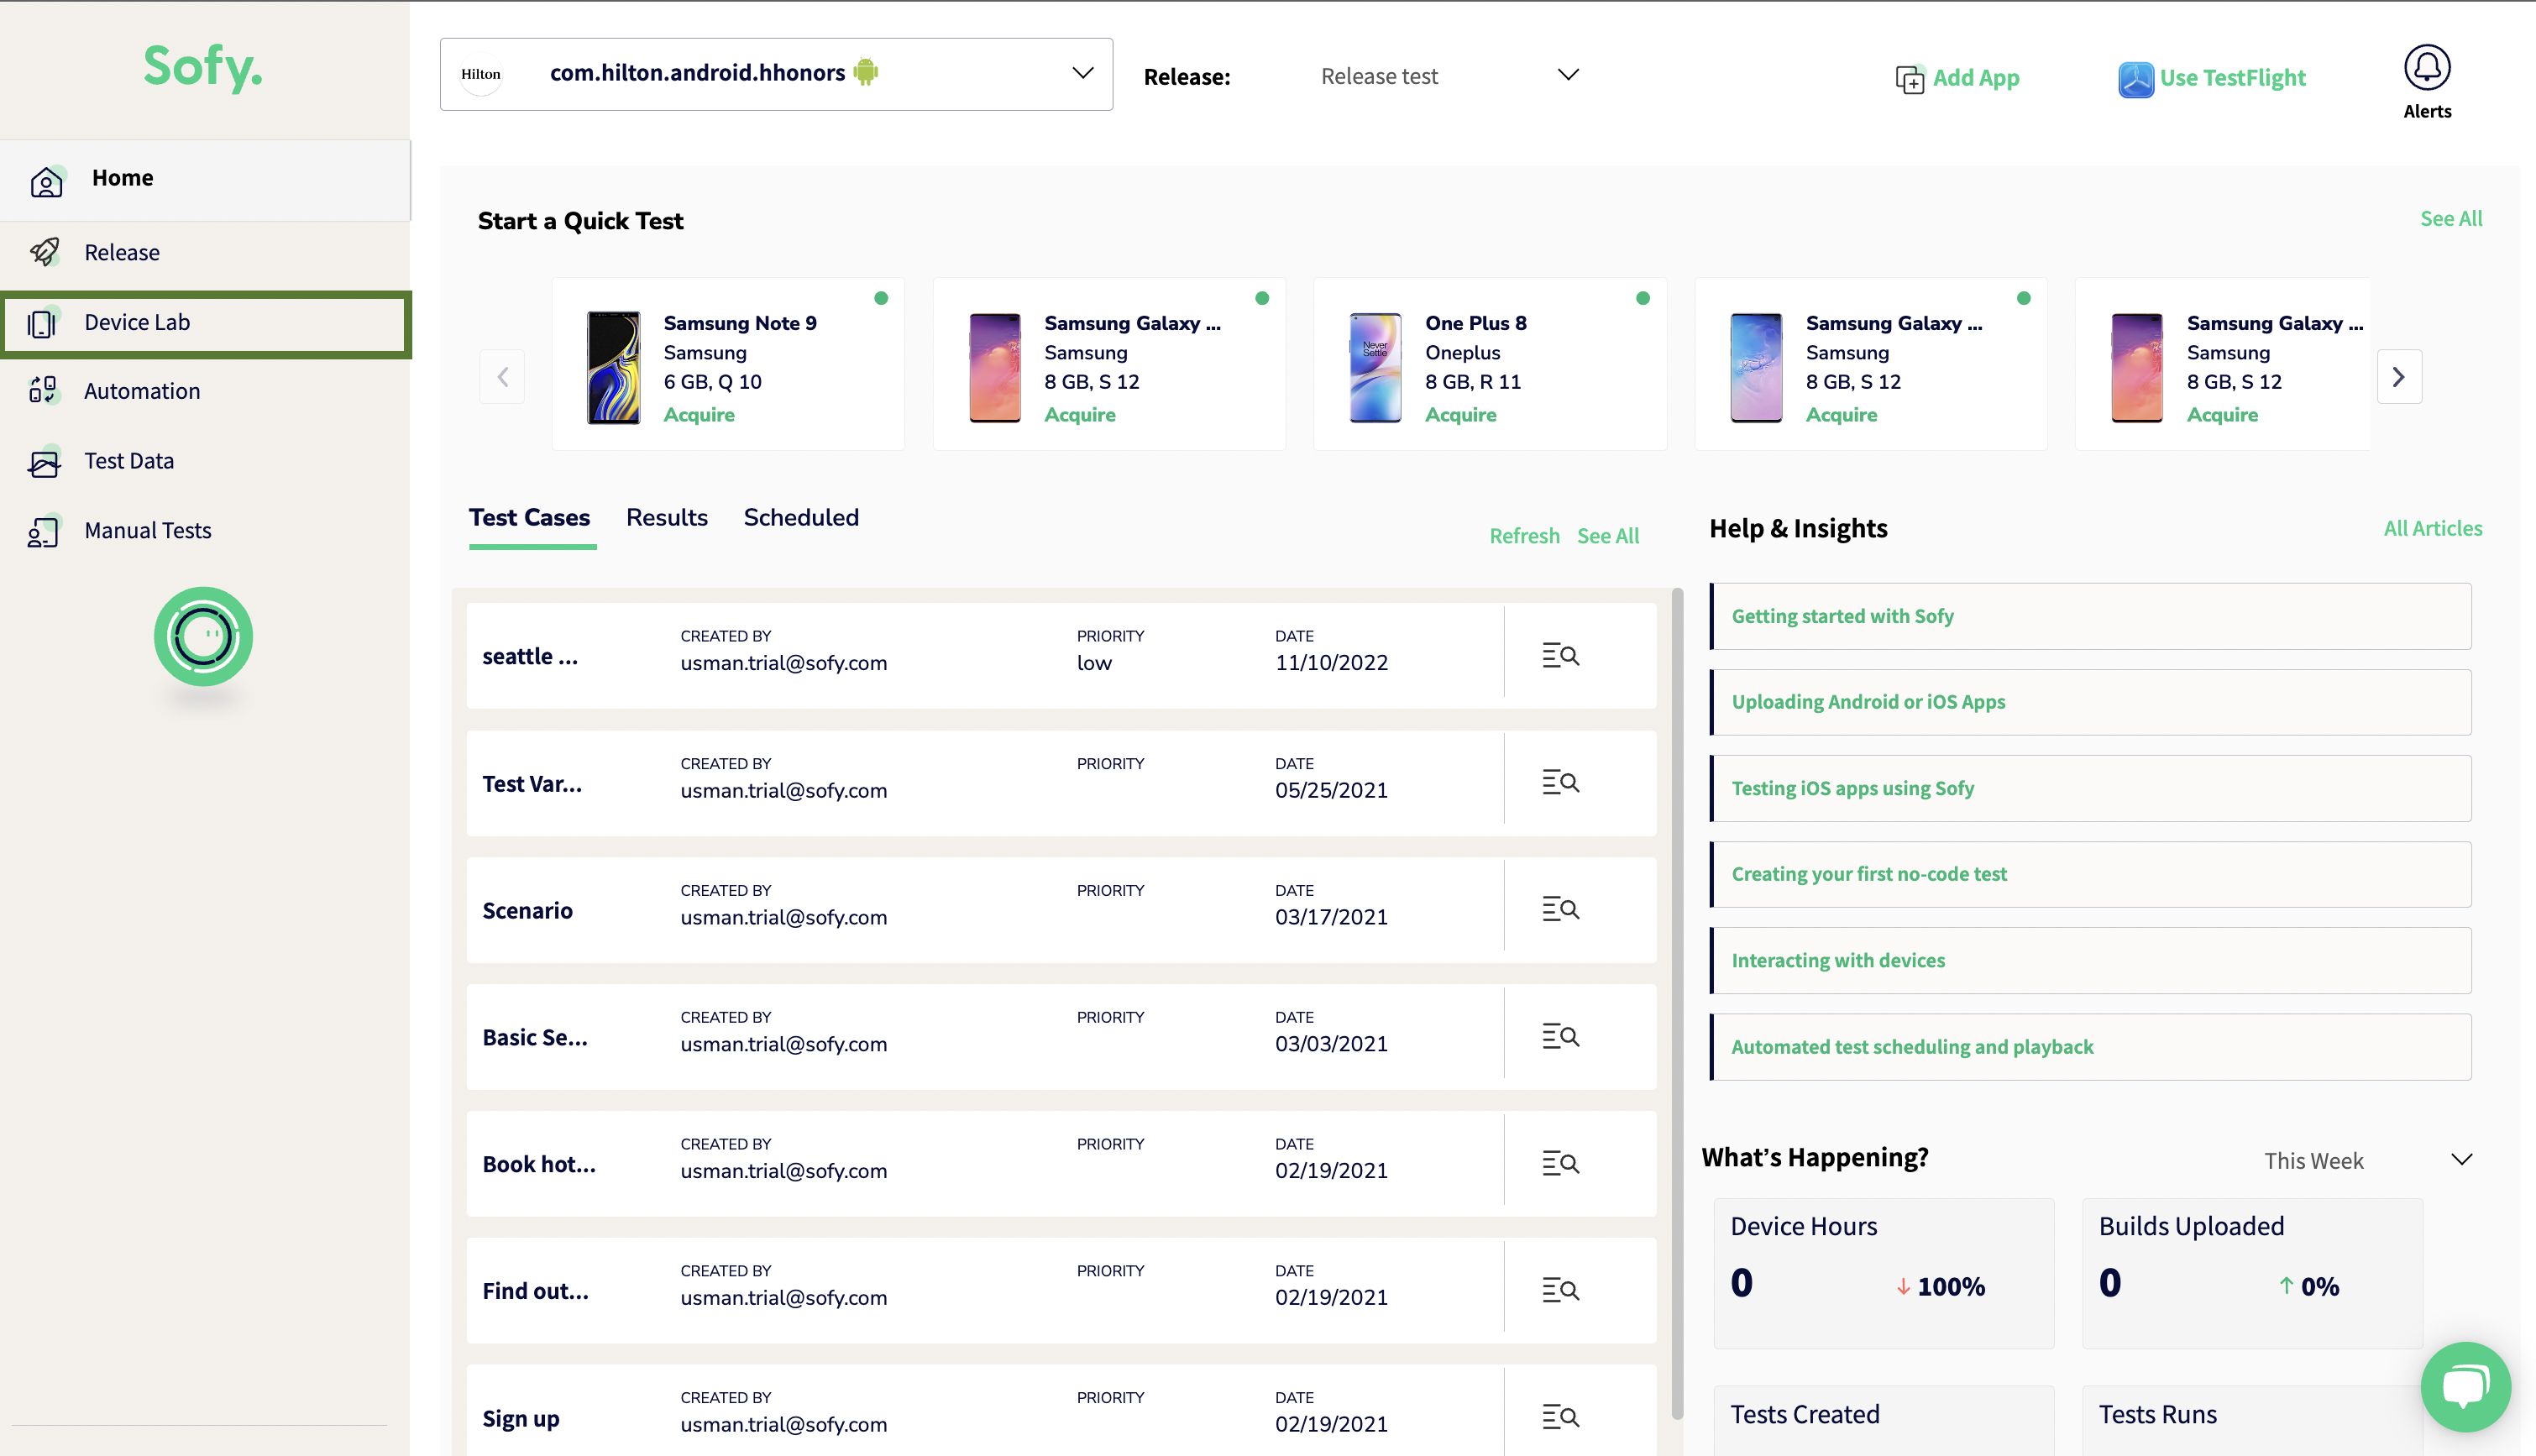Open Interacting with devices article
The width and height of the screenshot is (2536, 1456).
tap(2091, 960)
